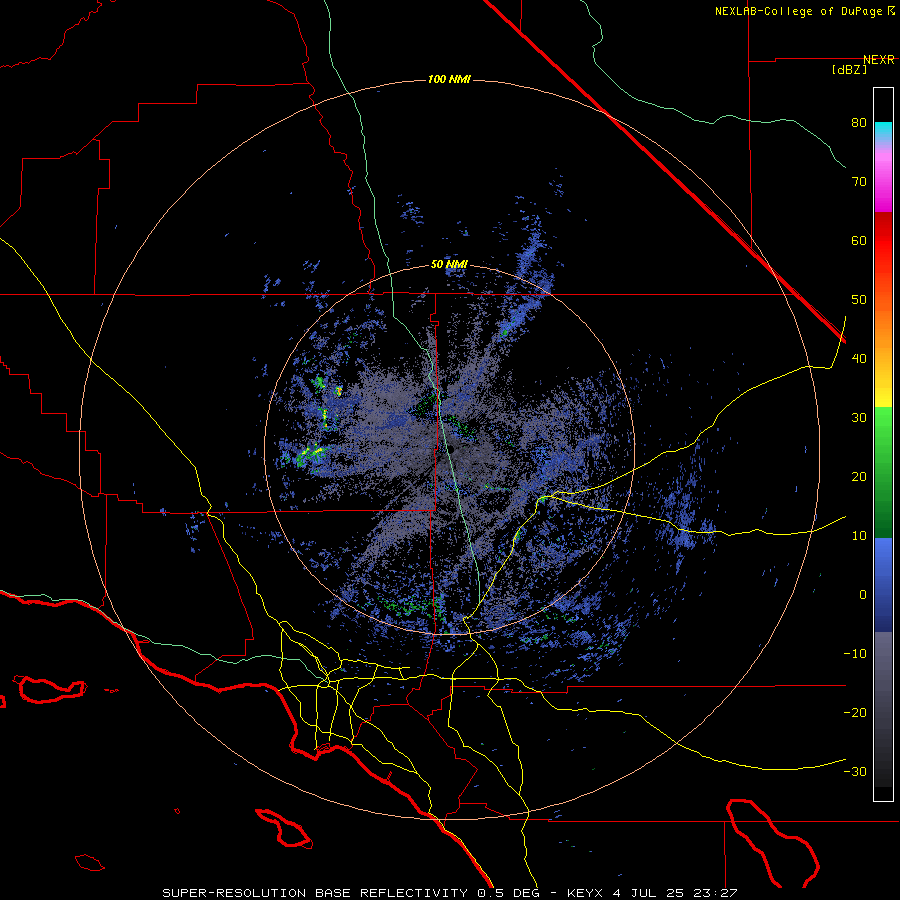The height and width of the screenshot is (900, 900).
Task: Click the -30 value on the dBZ scale
Action: [855, 772]
